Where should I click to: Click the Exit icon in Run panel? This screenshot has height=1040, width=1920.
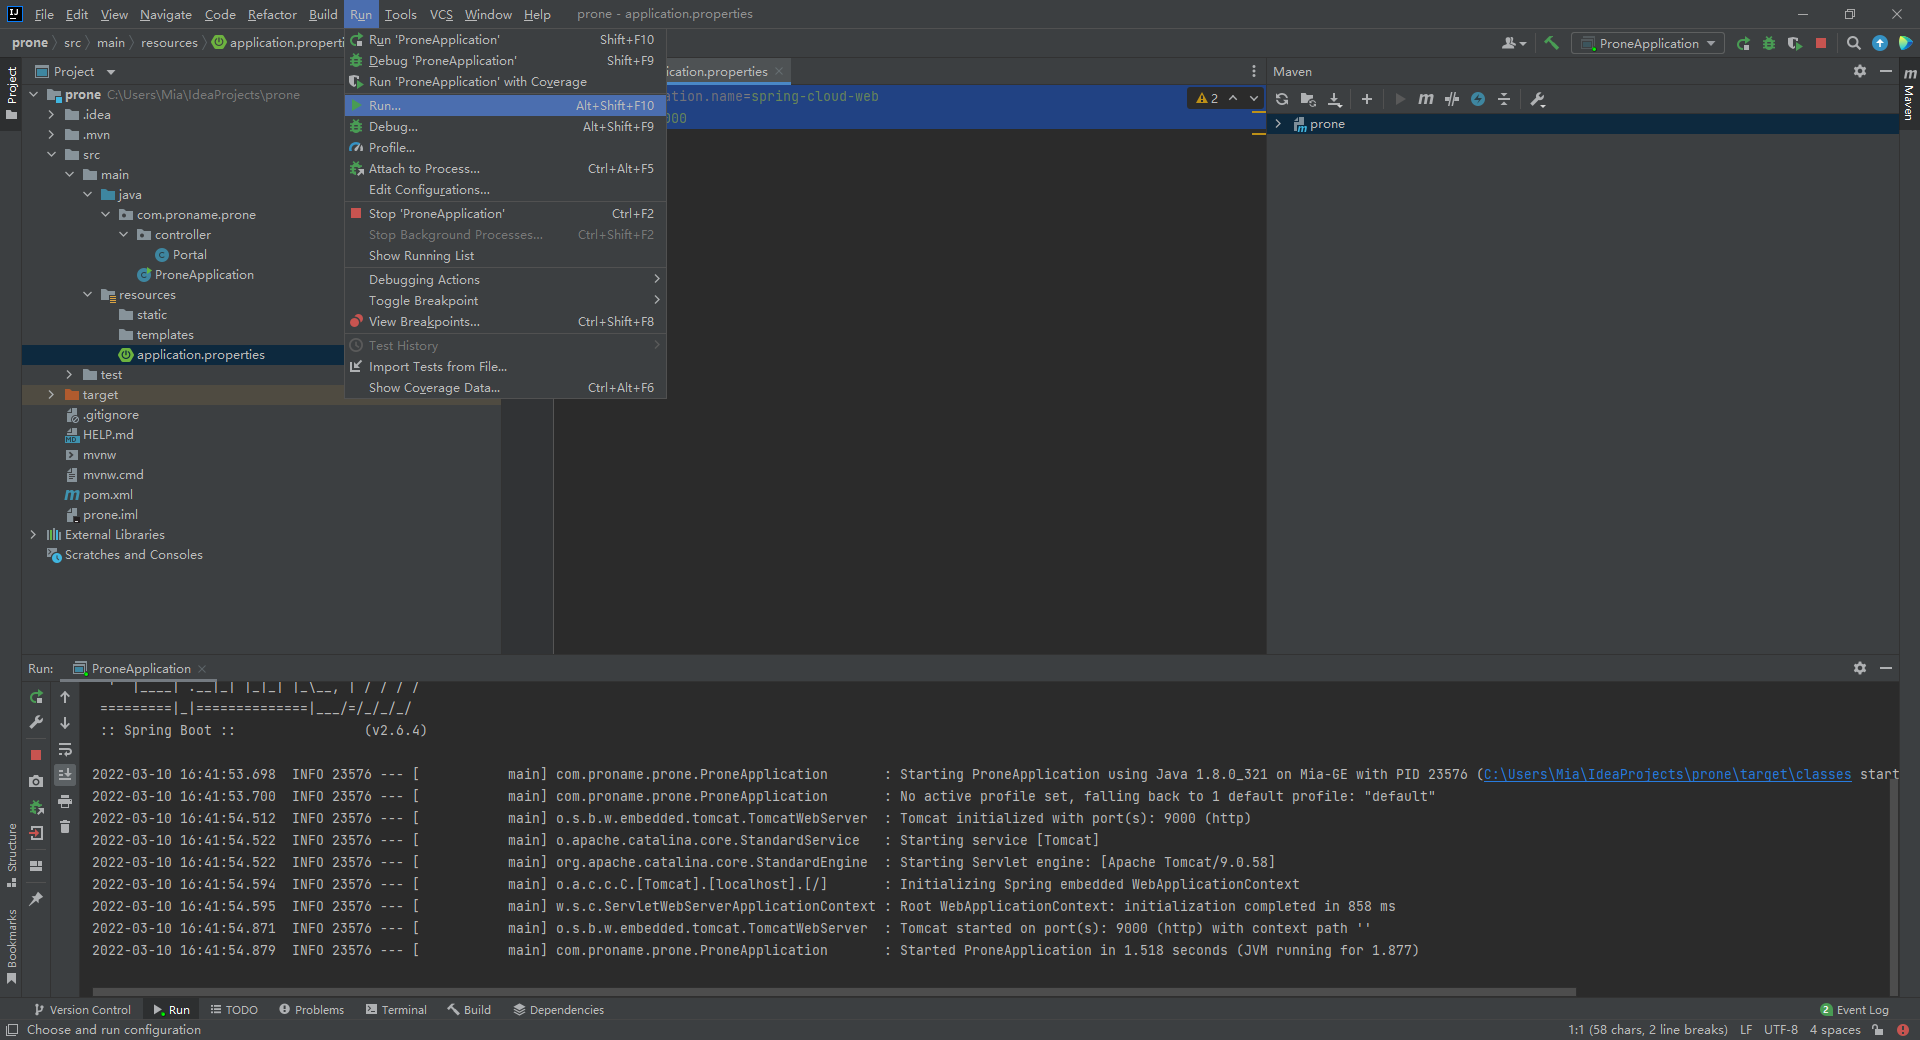coord(36,833)
